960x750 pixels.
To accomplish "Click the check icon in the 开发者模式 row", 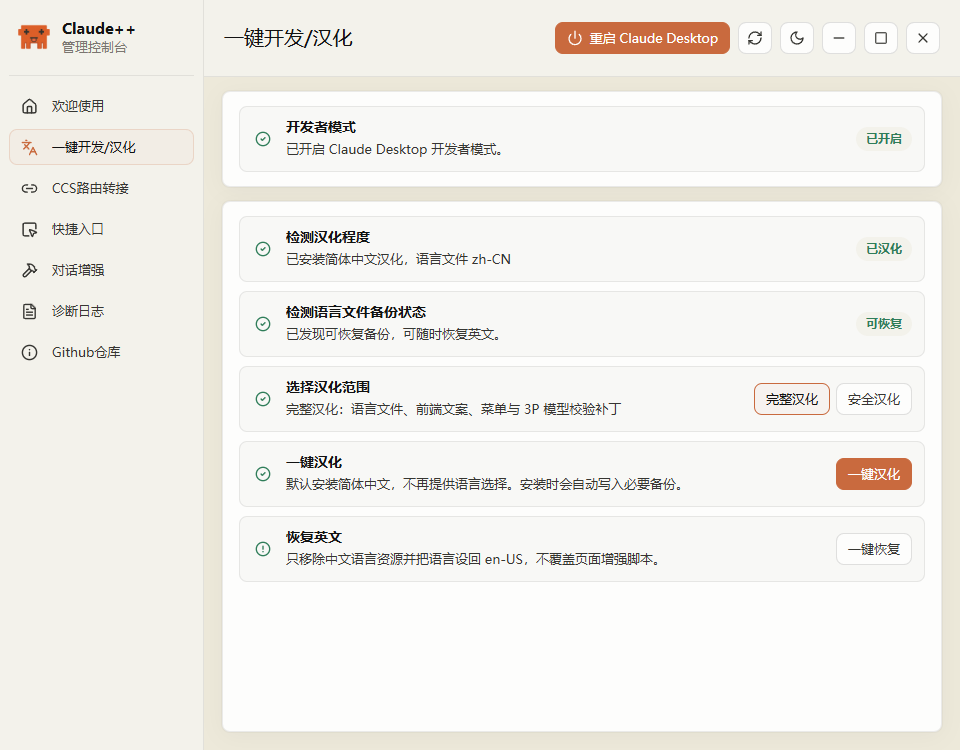I will pyautogui.click(x=263, y=139).
